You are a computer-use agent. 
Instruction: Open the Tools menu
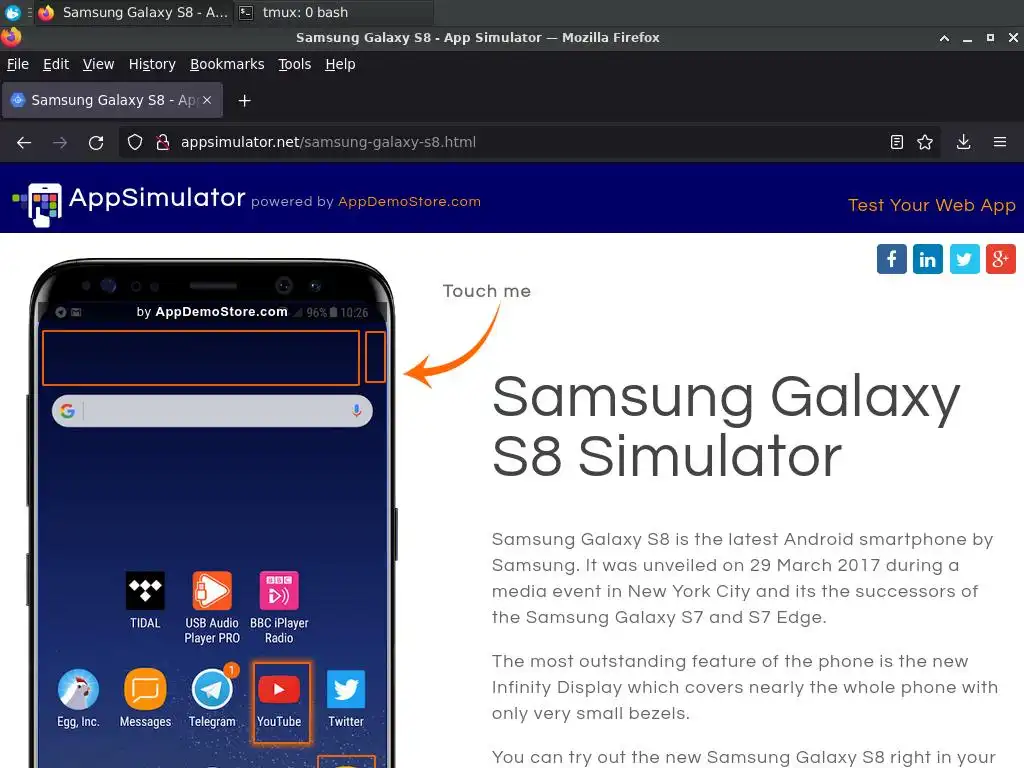[295, 64]
